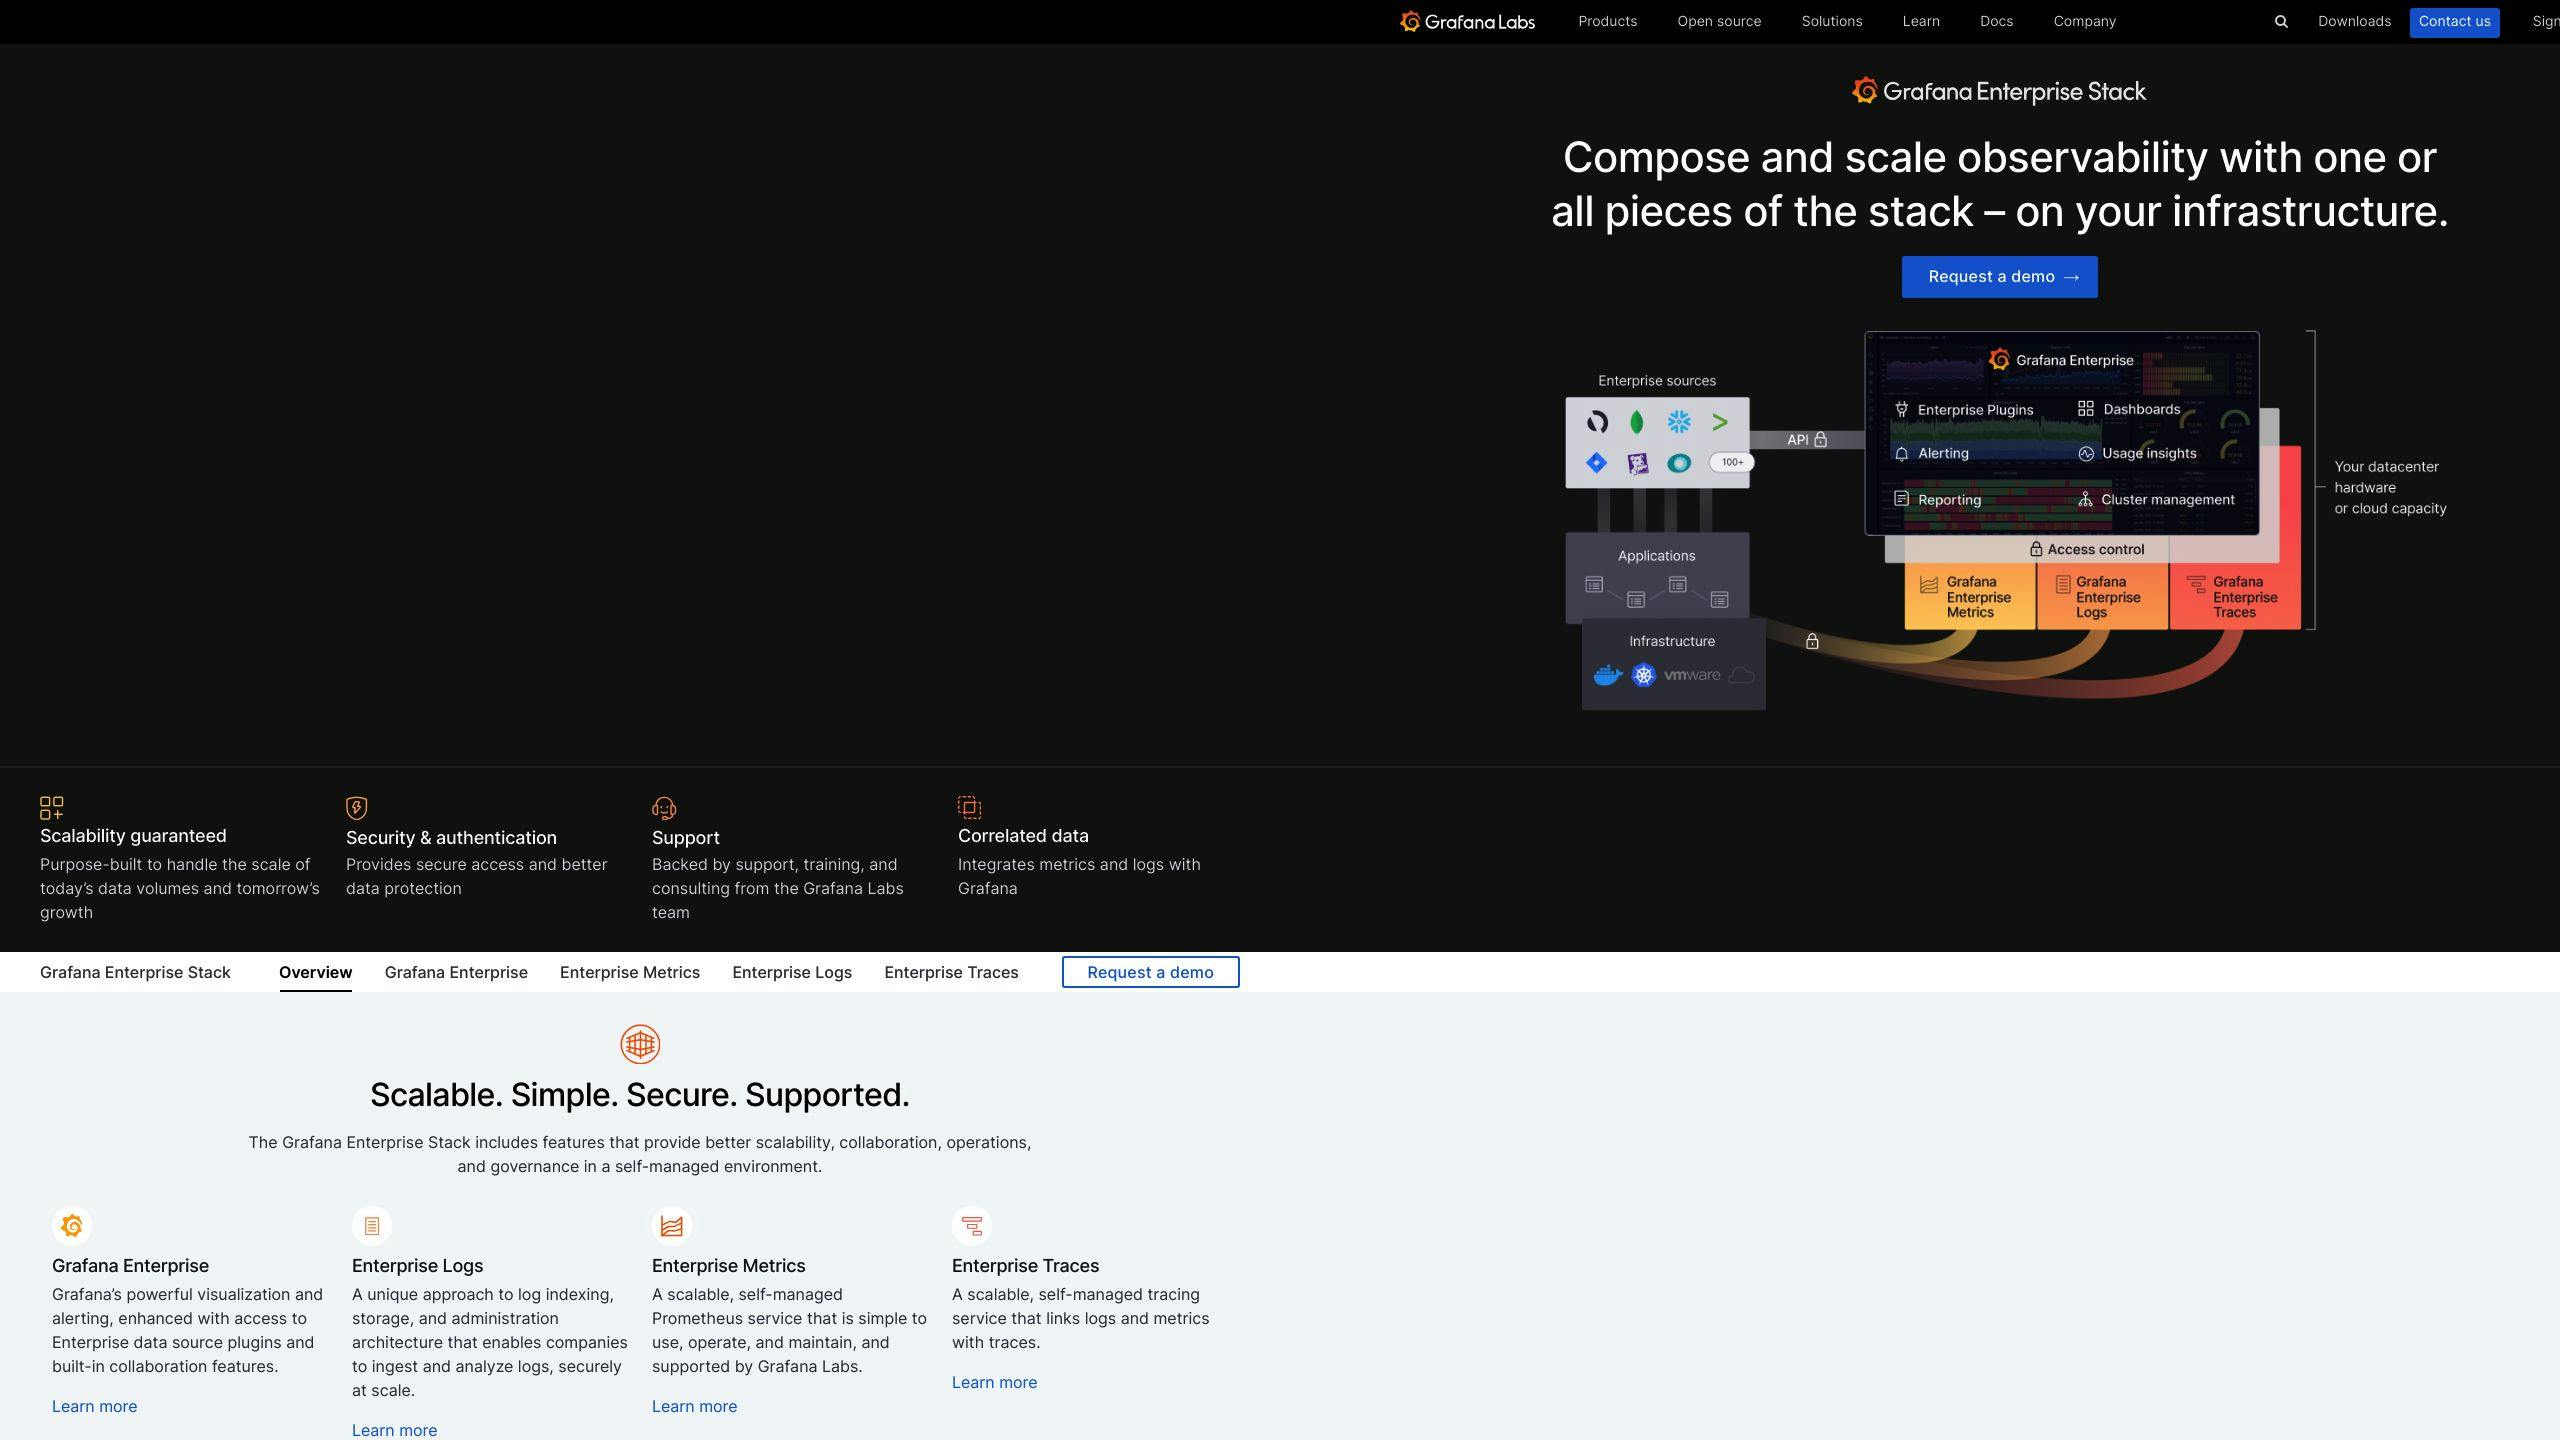Click Learn more under Enterprise Metrics
2560x1440 pixels.
[695, 1407]
